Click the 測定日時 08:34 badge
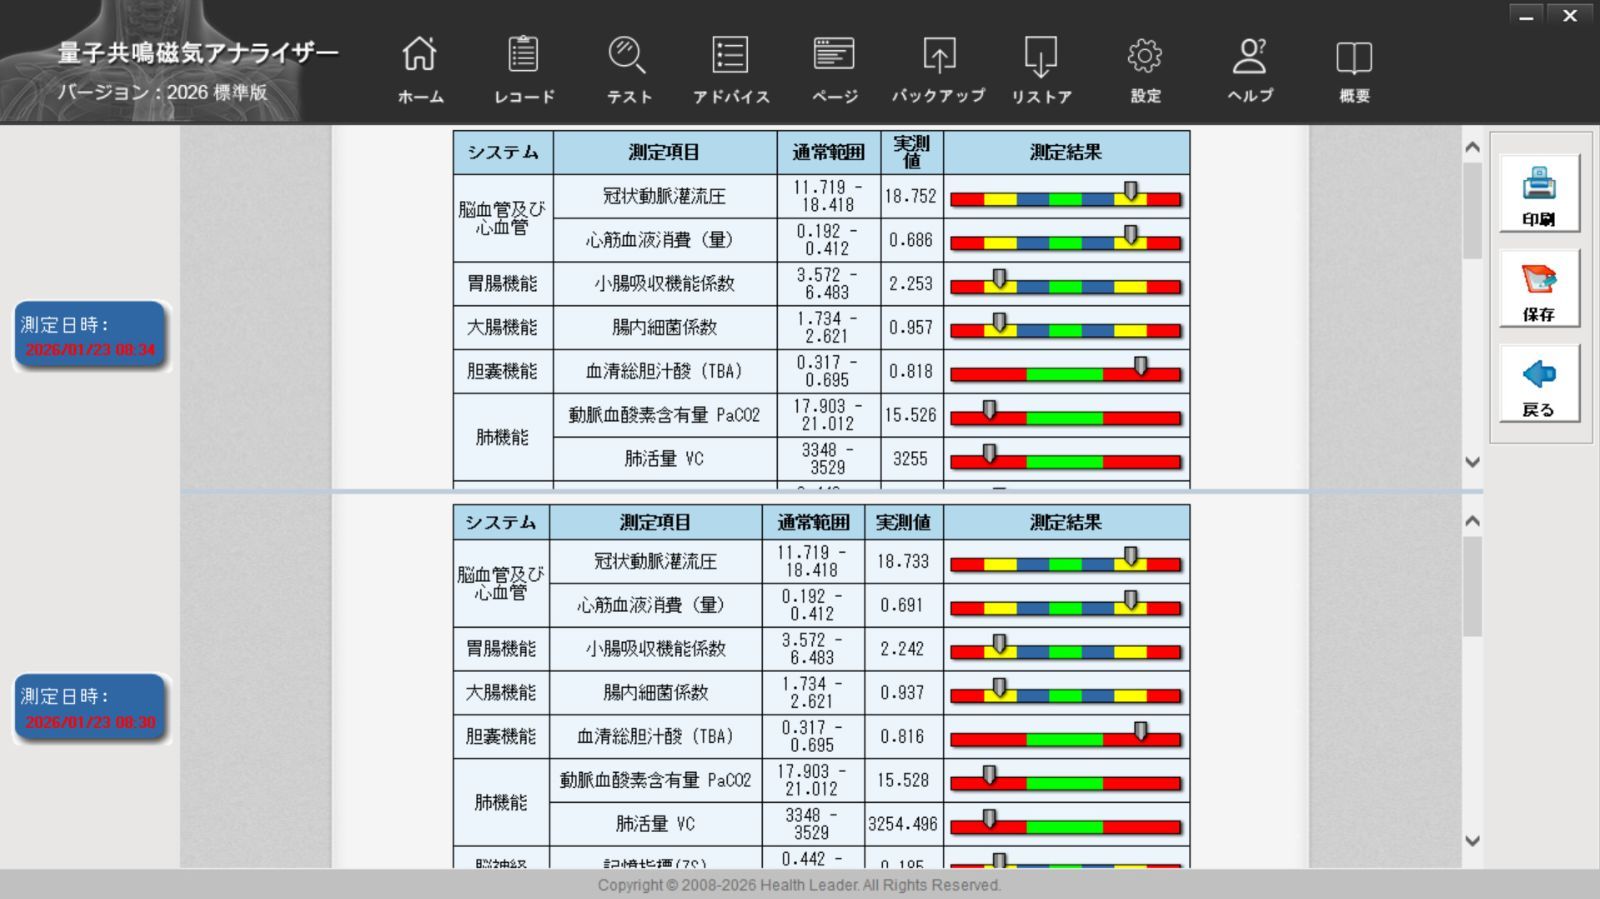The image size is (1600, 899). tap(90, 336)
